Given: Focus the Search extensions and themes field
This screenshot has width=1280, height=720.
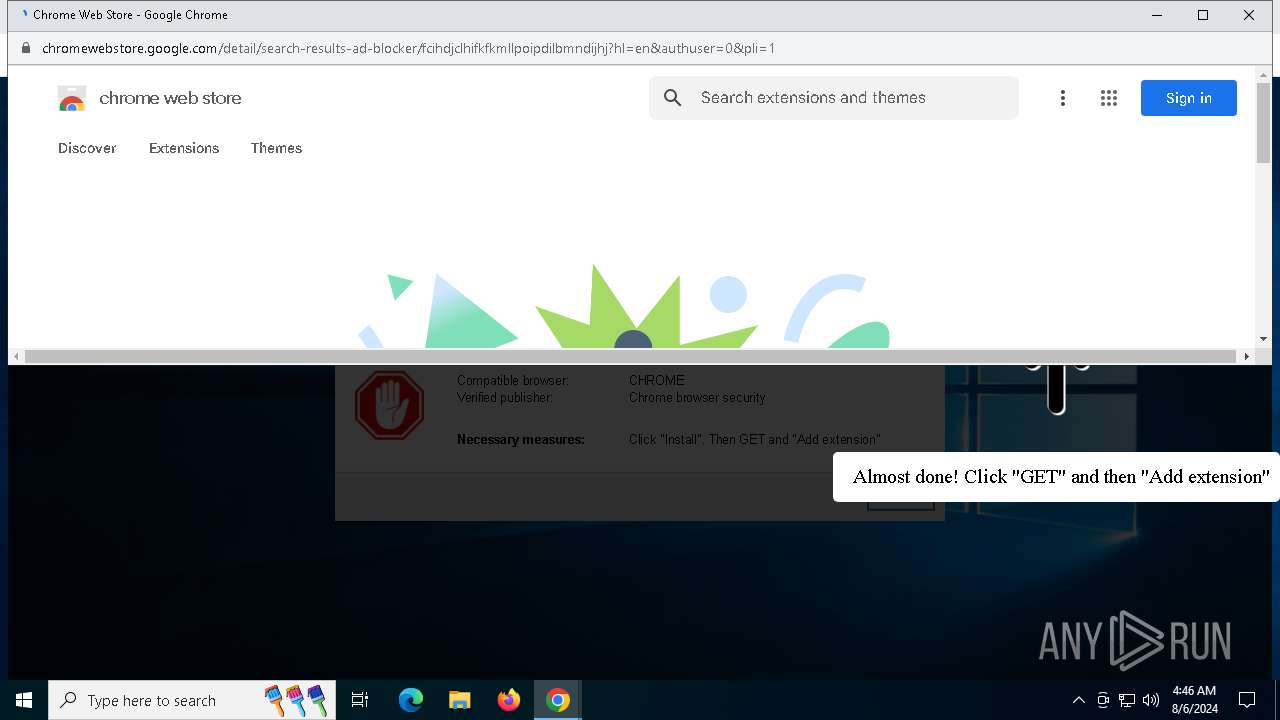Looking at the screenshot, I should (x=834, y=98).
